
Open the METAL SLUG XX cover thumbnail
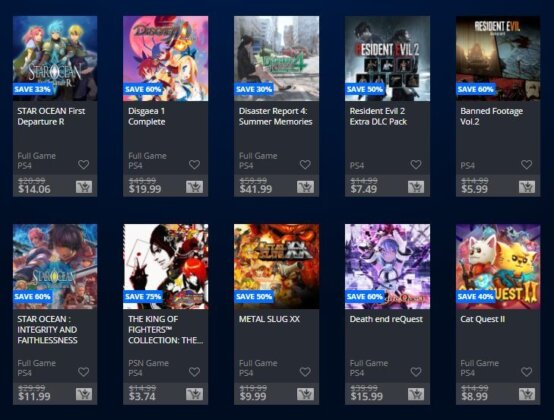[276, 266]
